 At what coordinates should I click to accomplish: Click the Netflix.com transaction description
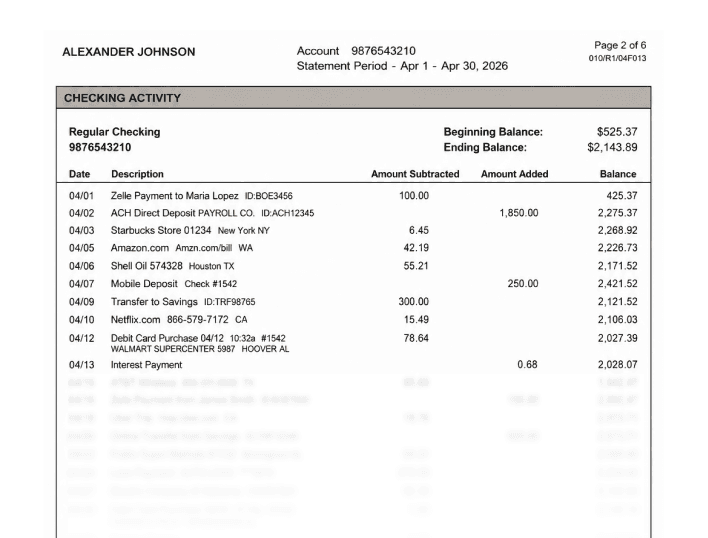point(179,320)
